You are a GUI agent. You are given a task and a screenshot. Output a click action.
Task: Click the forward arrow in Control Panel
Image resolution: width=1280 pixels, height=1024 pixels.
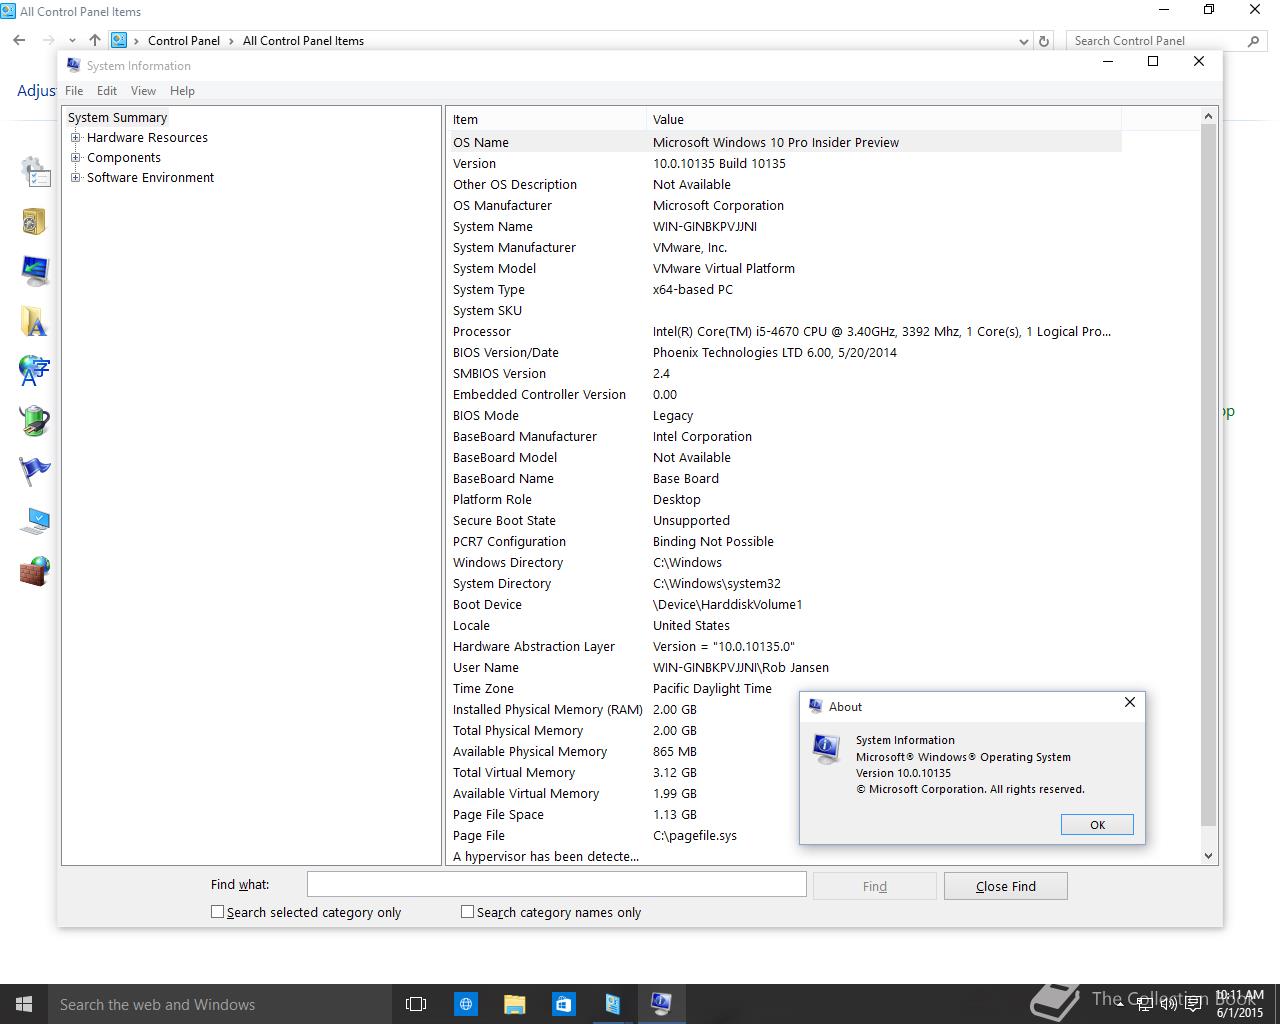[x=48, y=41]
